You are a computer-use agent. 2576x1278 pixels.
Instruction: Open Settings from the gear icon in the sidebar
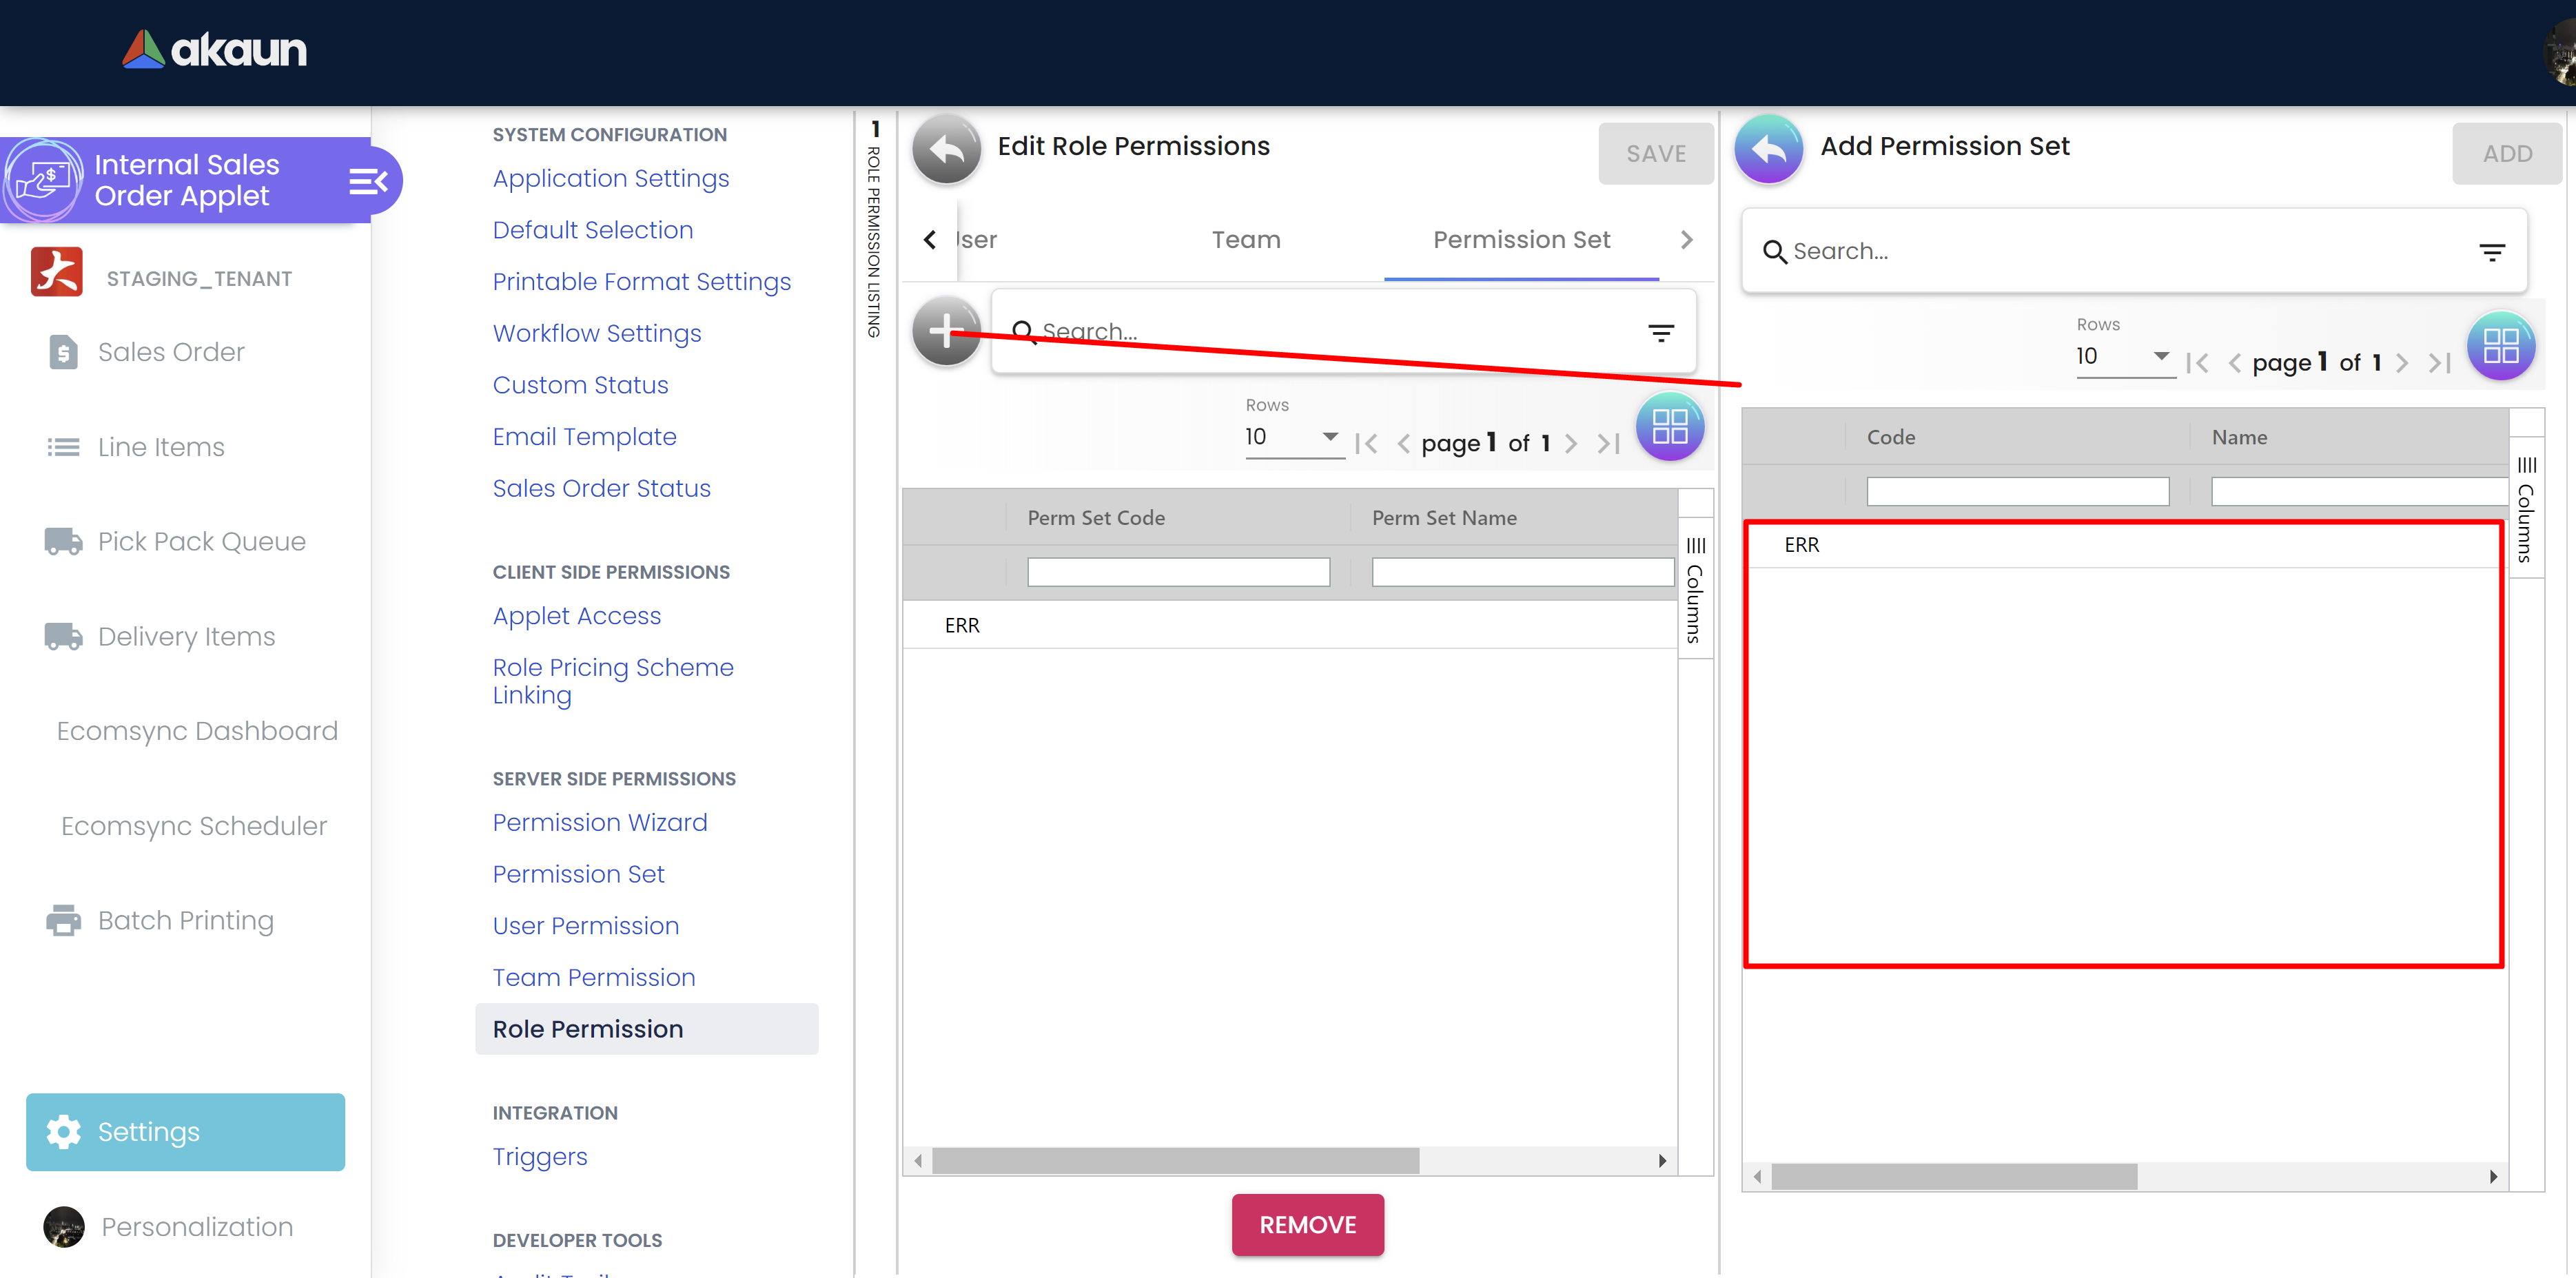tap(64, 1131)
